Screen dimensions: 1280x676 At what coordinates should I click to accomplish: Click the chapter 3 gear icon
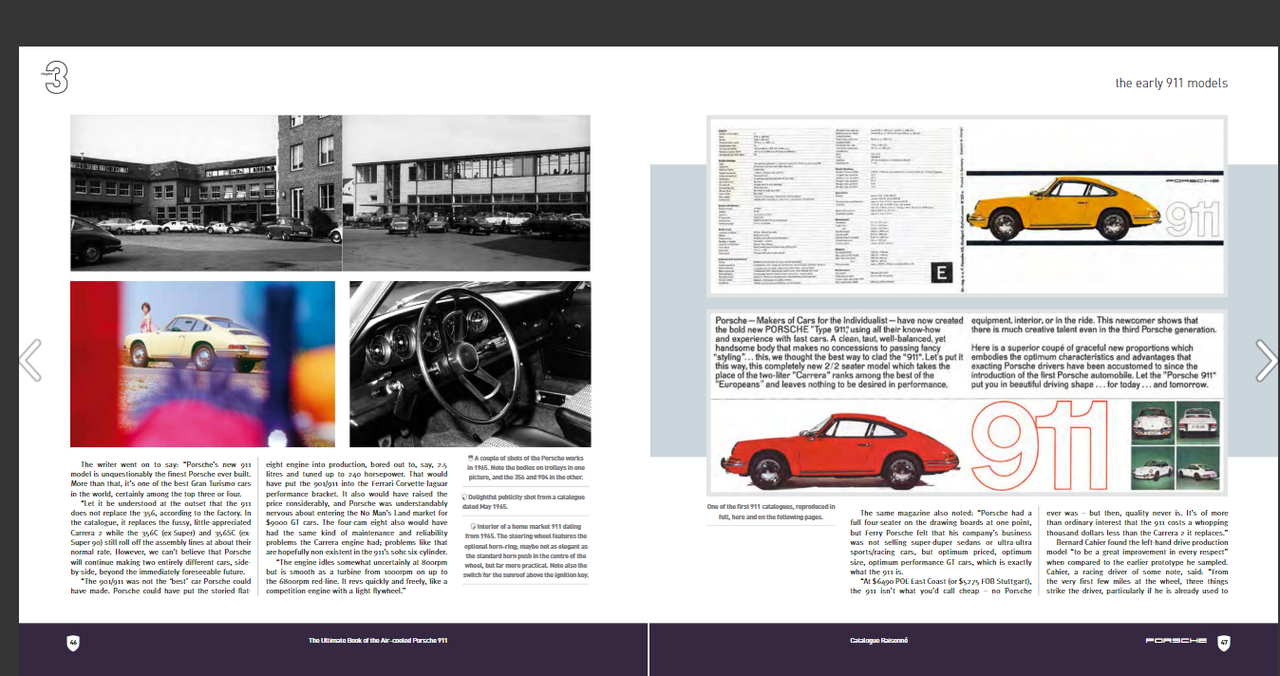pyautogui.click(x=55, y=76)
